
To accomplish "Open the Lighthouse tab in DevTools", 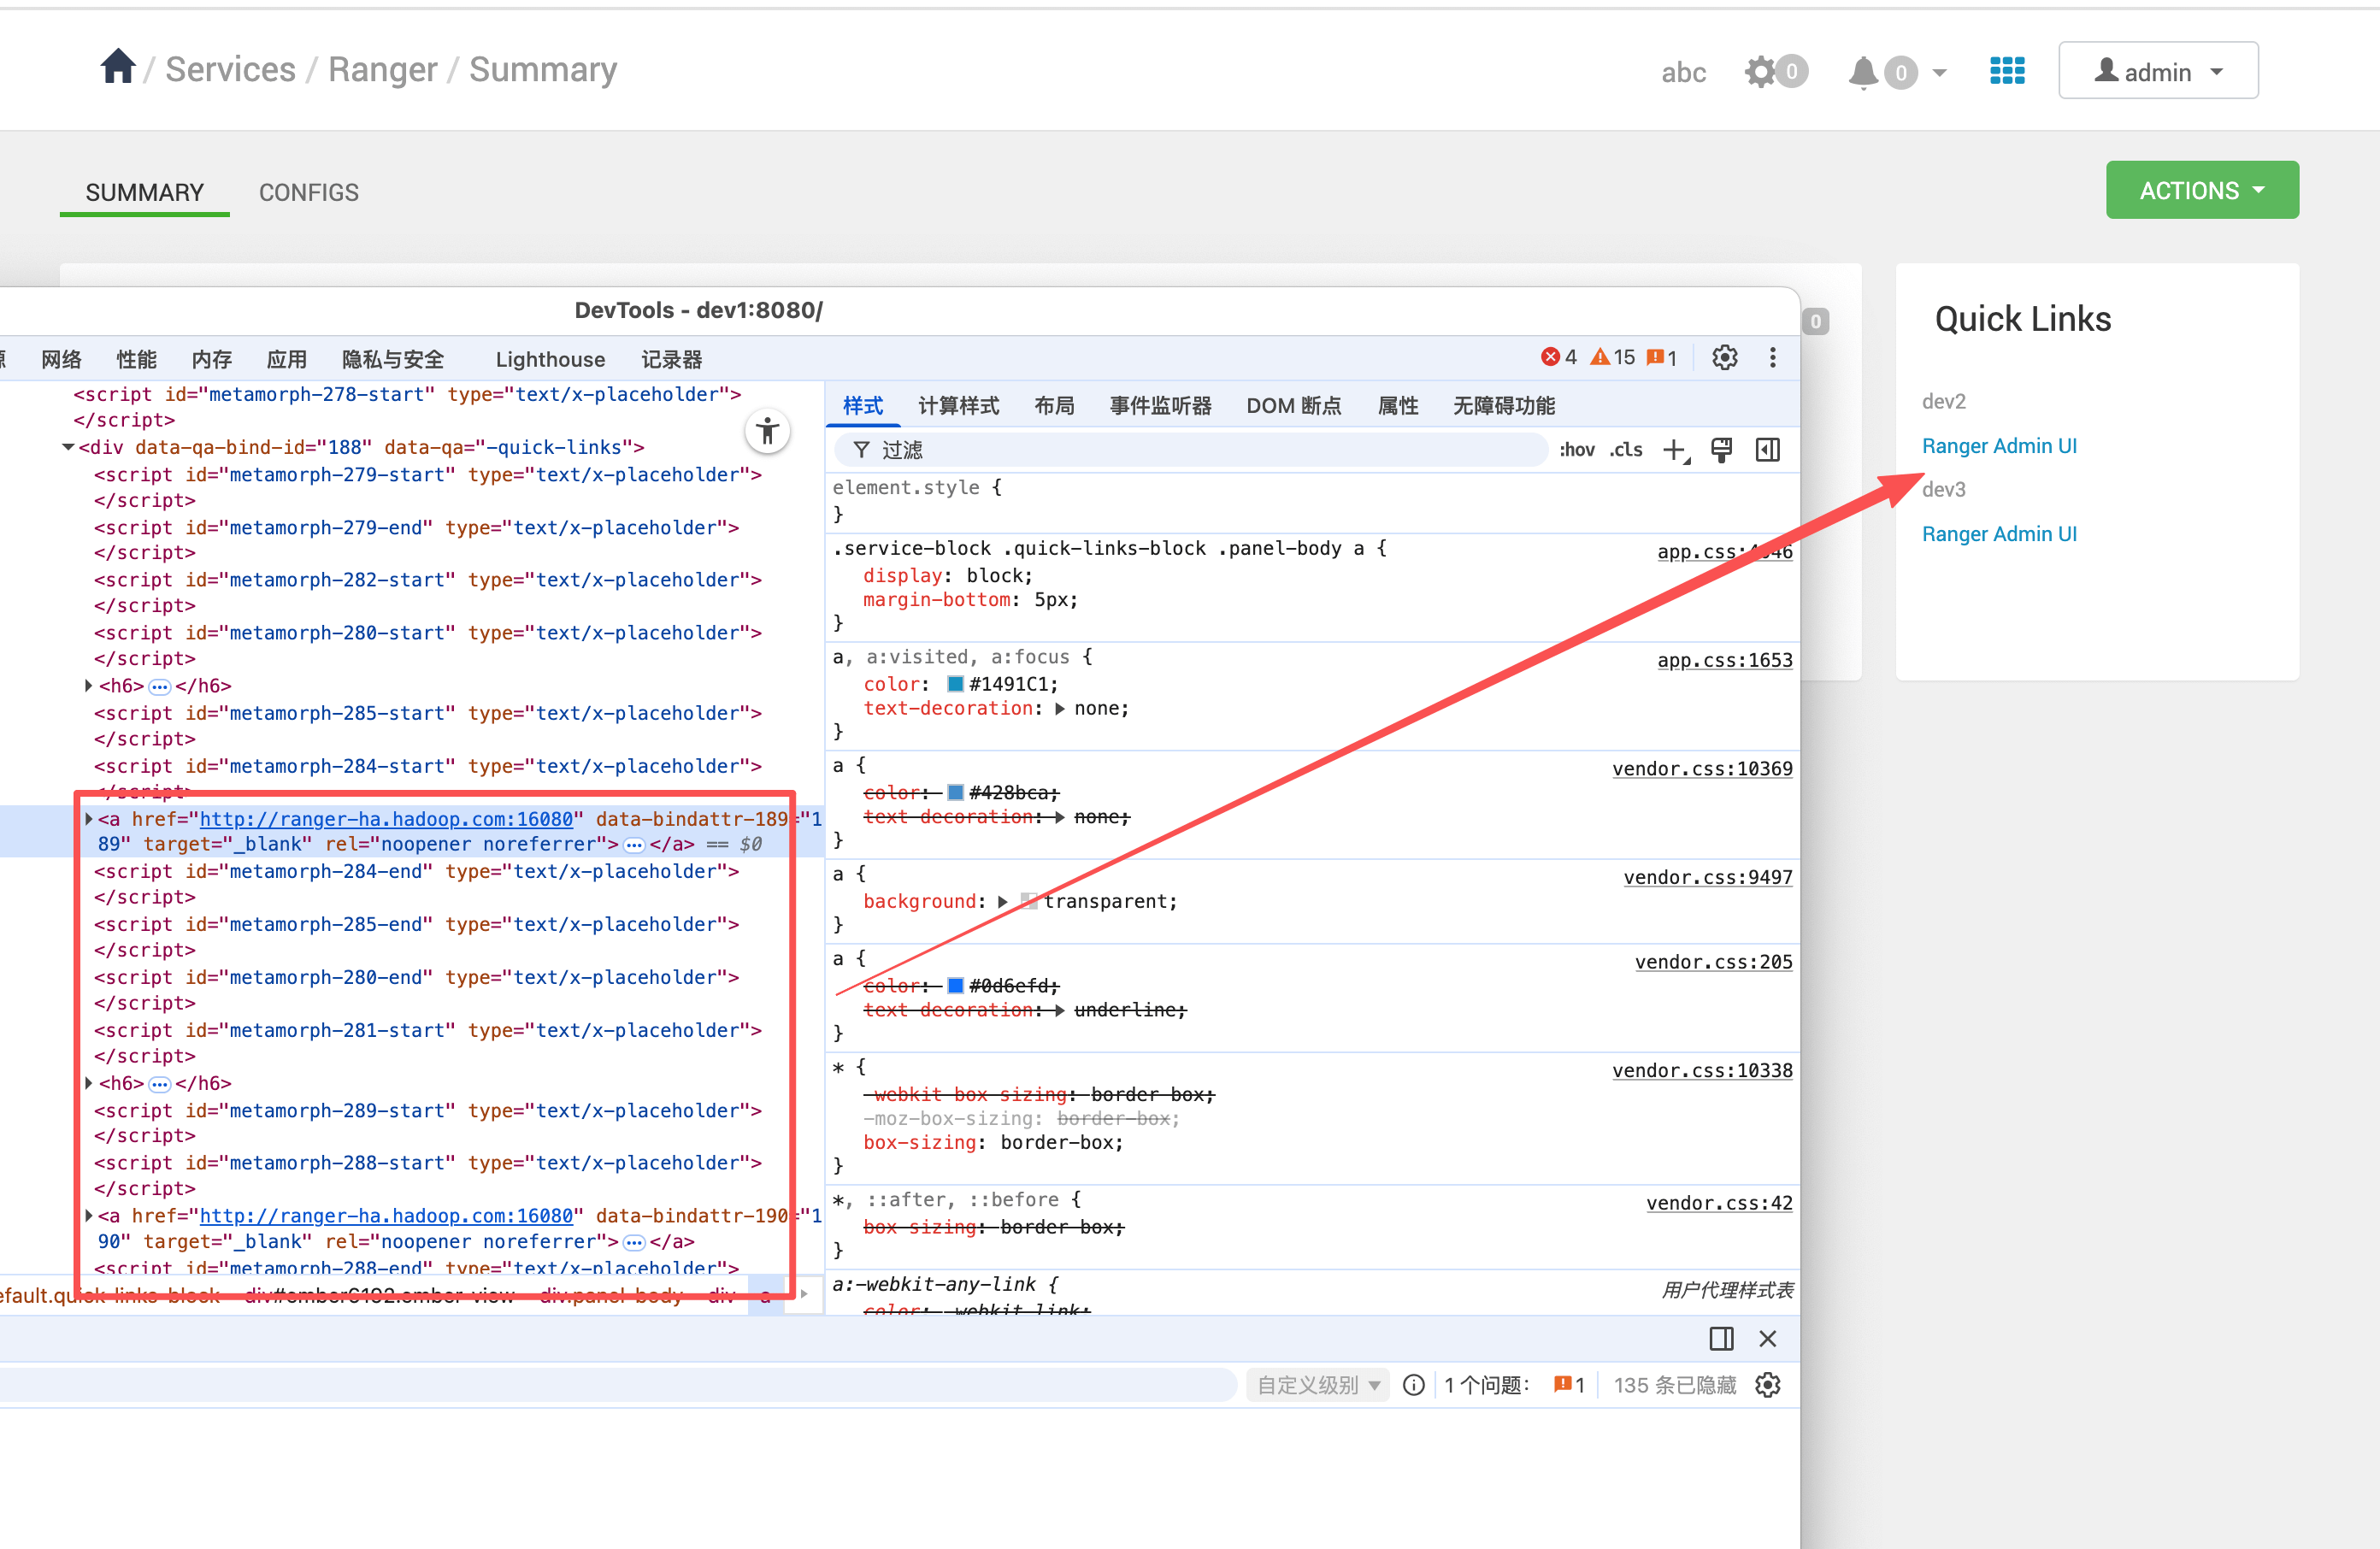I will tap(550, 359).
